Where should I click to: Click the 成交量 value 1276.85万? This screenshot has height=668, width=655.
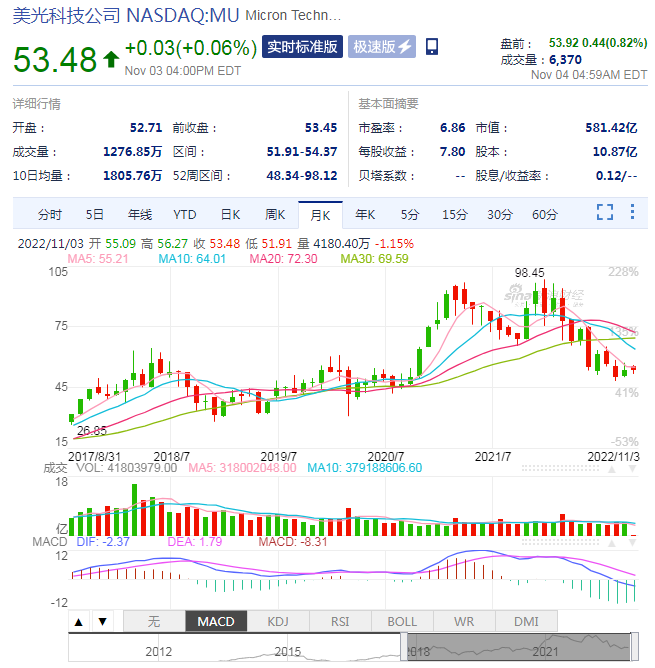(133, 152)
